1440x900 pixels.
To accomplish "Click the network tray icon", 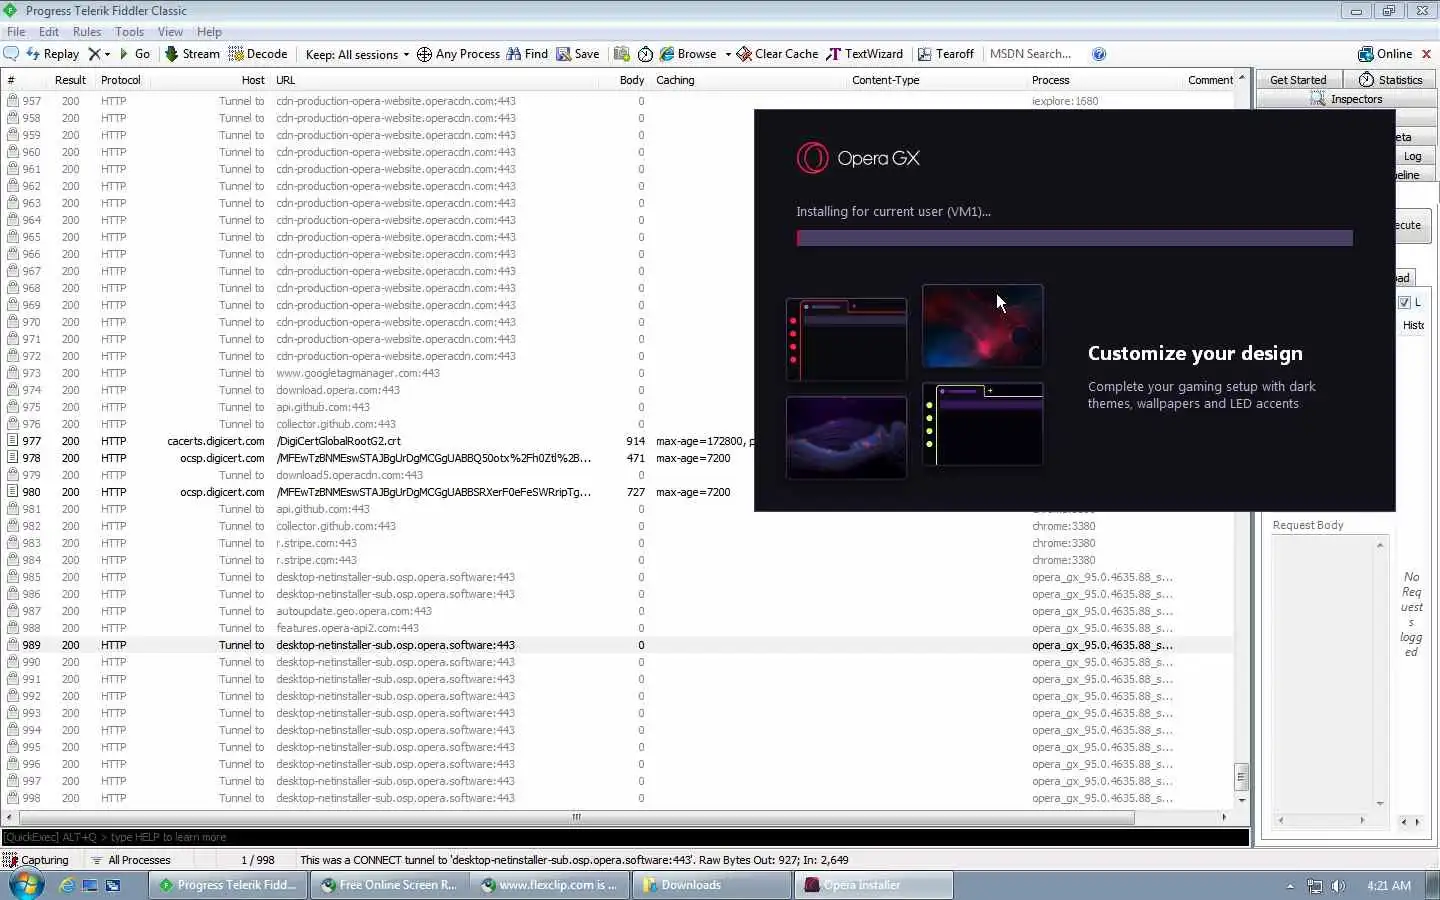I will click(x=1314, y=886).
